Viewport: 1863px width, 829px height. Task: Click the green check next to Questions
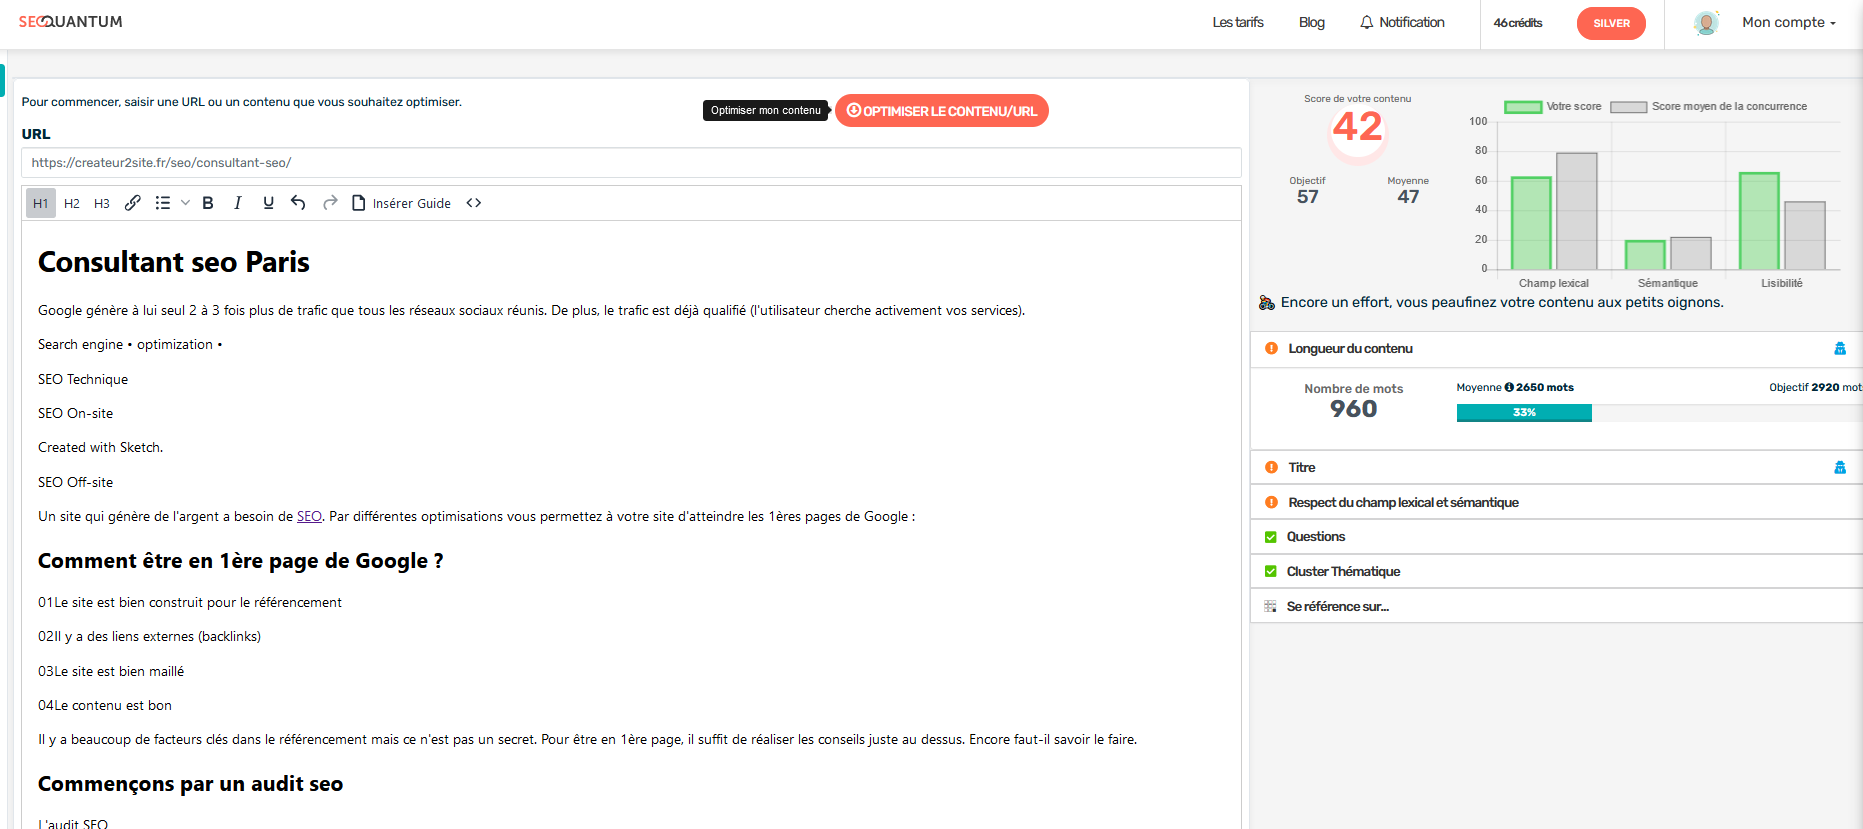click(x=1271, y=537)
